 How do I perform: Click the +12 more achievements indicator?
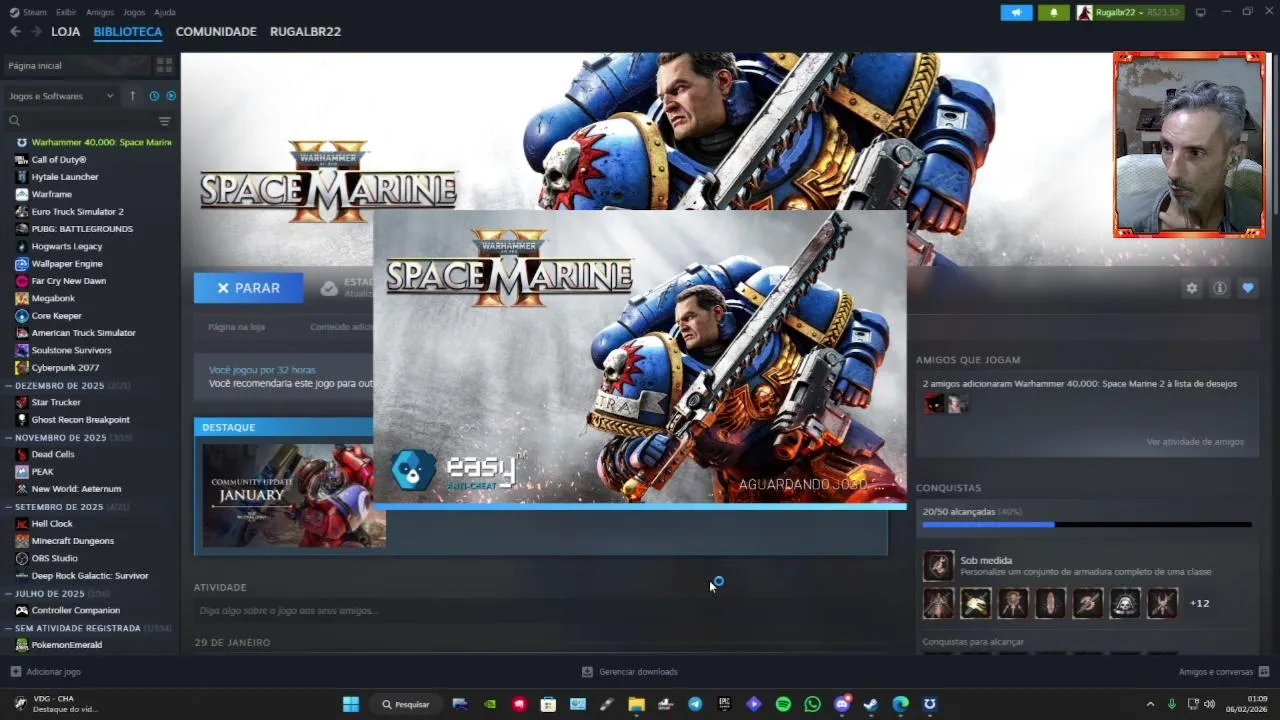pyautogui.click(x=1200, y=603)
